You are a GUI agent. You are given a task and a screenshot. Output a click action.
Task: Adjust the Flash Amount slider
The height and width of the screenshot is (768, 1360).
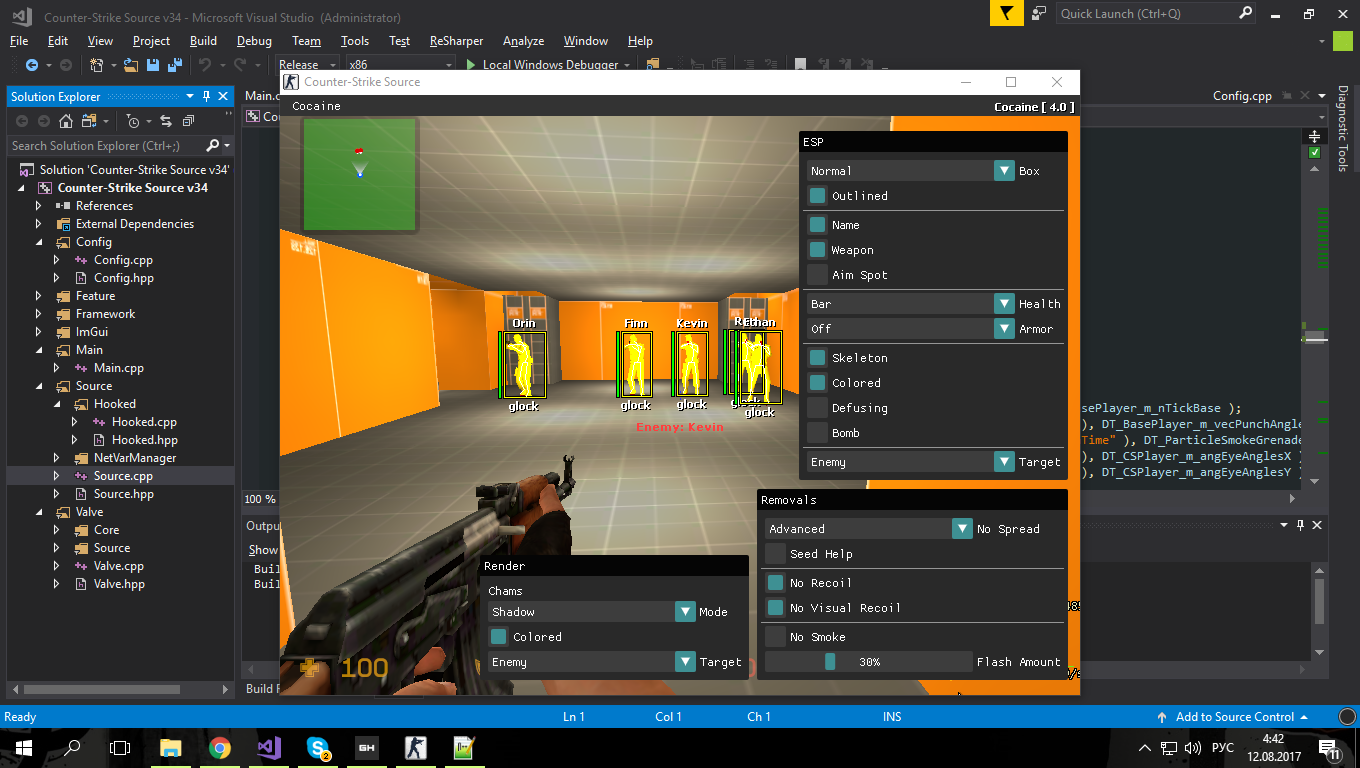tap(830, 662)
